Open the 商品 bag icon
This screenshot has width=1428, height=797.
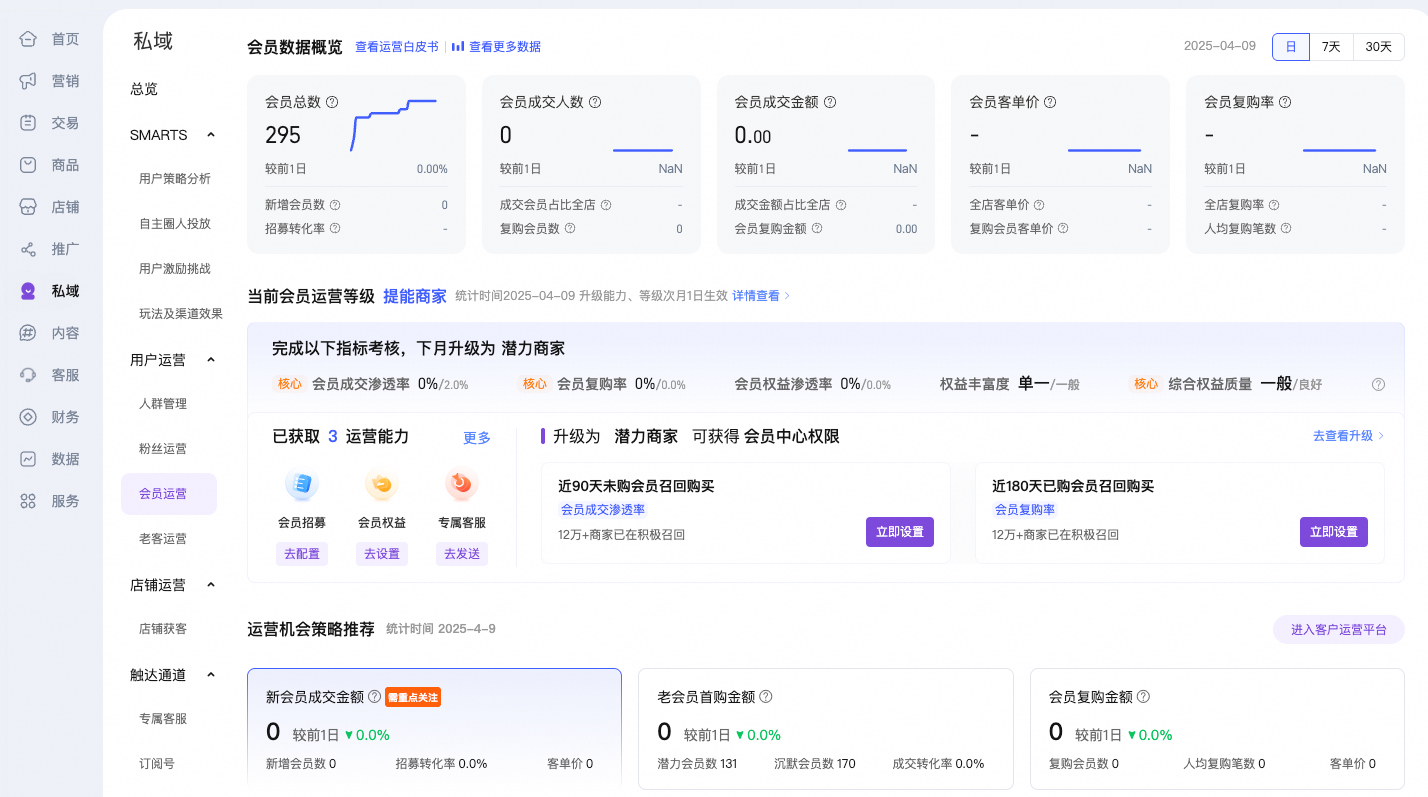[29, 165]
